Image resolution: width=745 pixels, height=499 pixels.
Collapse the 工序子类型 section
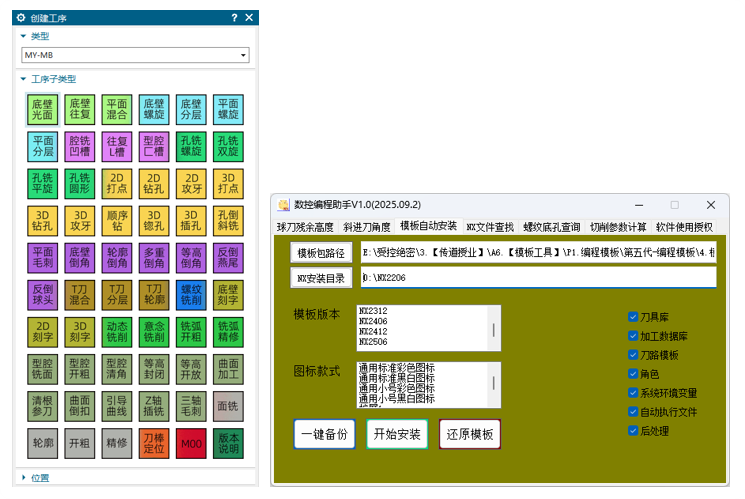tap(24, 79)
